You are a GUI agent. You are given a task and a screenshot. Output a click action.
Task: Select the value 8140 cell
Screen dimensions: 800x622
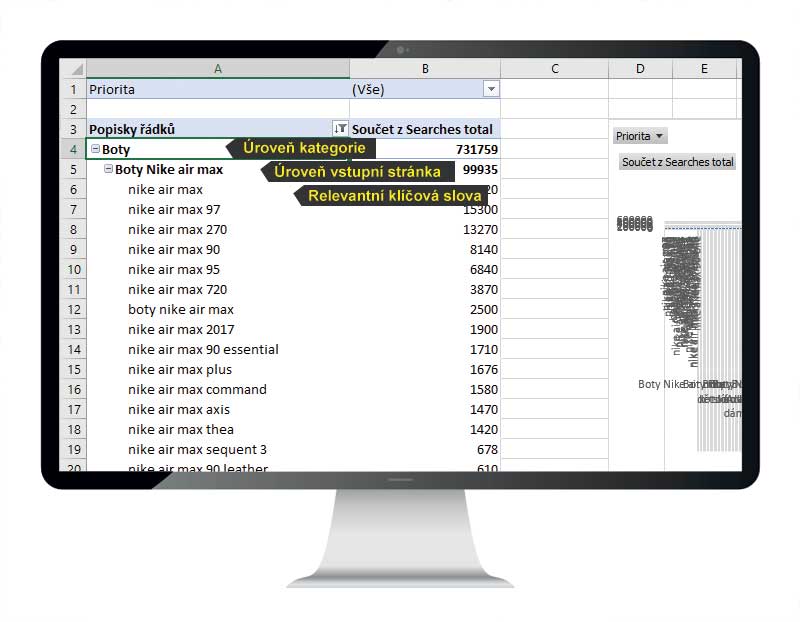[x=425, y=250]
